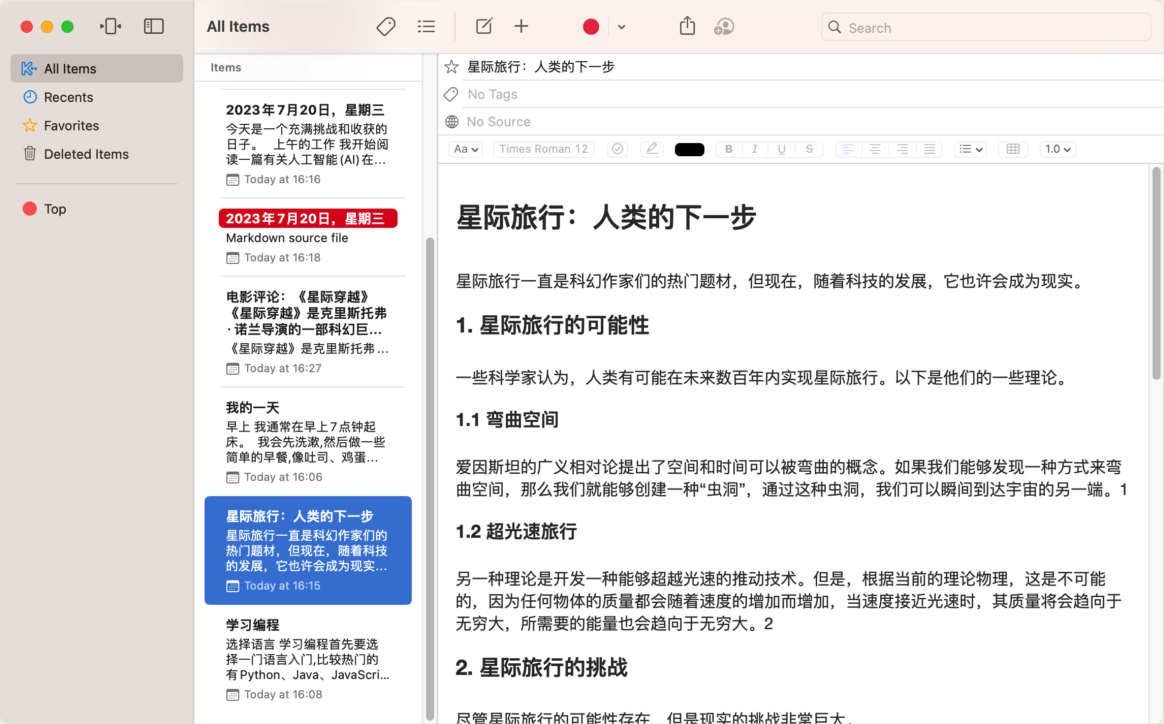The width and height of the screenshot is (1164, 724).
Task: Select All Items in the sidebar
Action: (97, 68)
